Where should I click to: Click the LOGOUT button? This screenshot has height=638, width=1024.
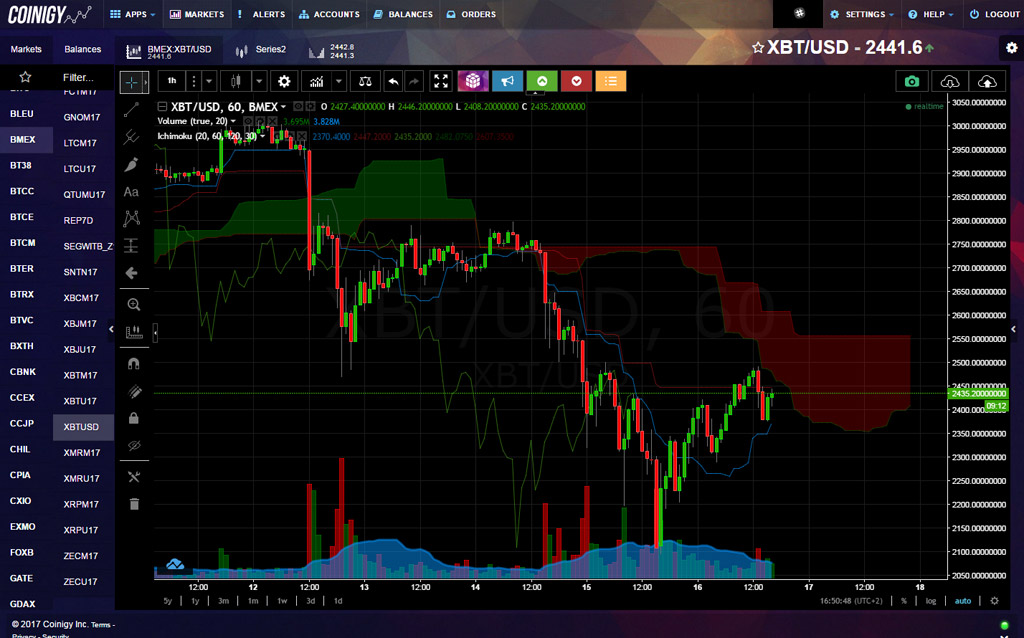click(x=994, y=14)
